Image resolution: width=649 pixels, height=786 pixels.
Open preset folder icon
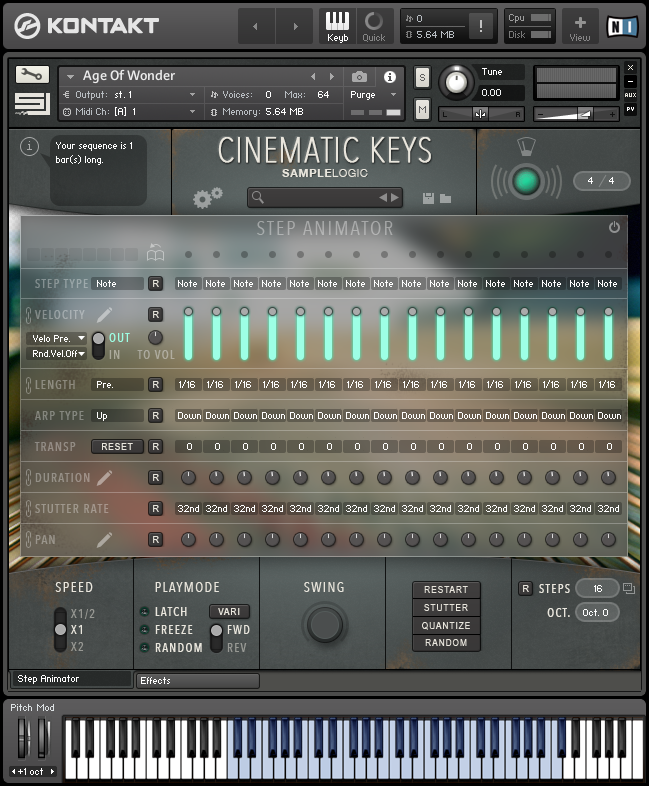point(446,199)
